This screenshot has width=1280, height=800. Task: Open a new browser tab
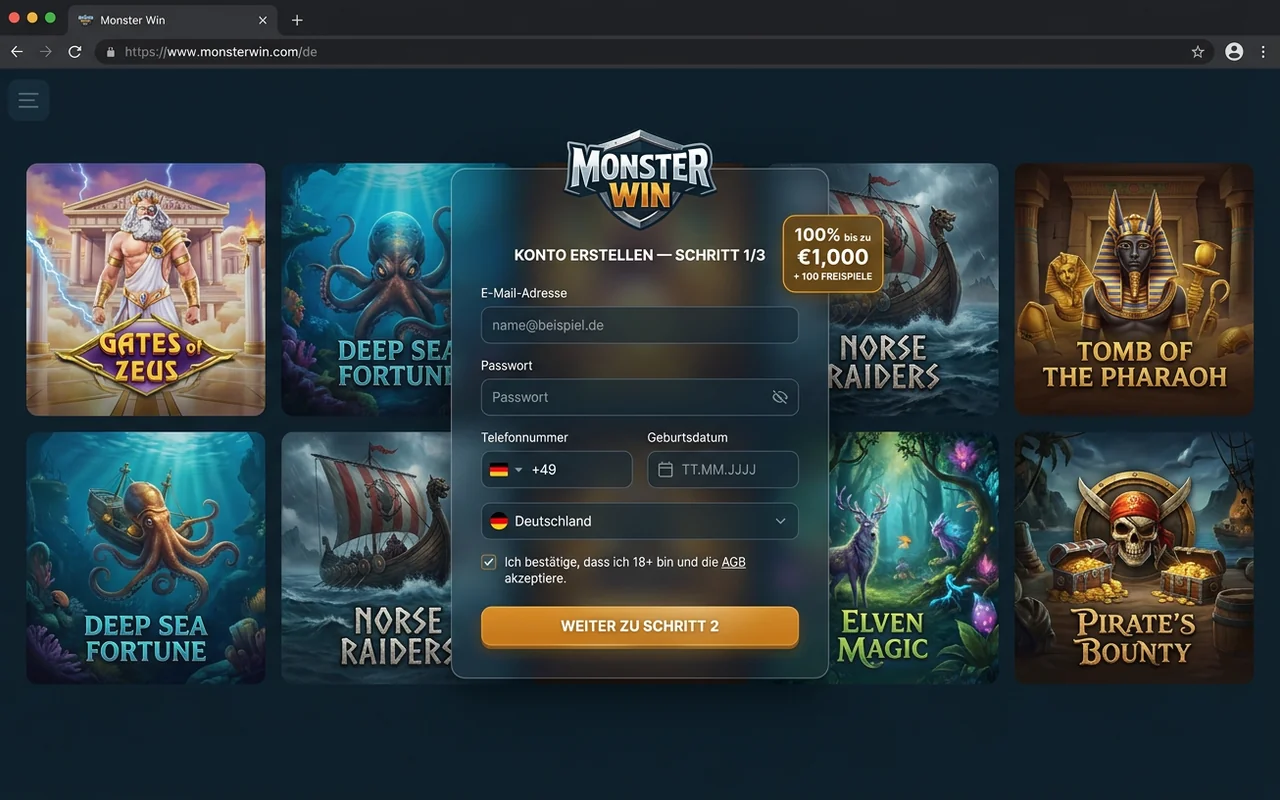pyautogui.click(x=297, y=20)
